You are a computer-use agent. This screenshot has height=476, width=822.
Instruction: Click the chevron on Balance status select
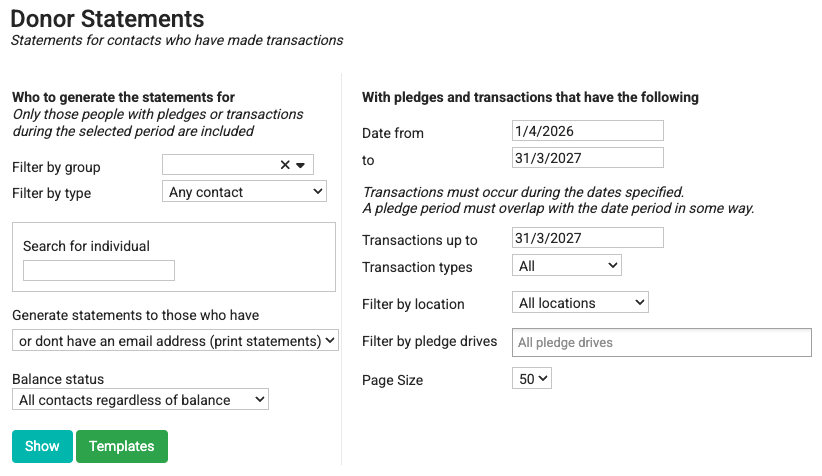pyautogui.click(x=259, y=399)
